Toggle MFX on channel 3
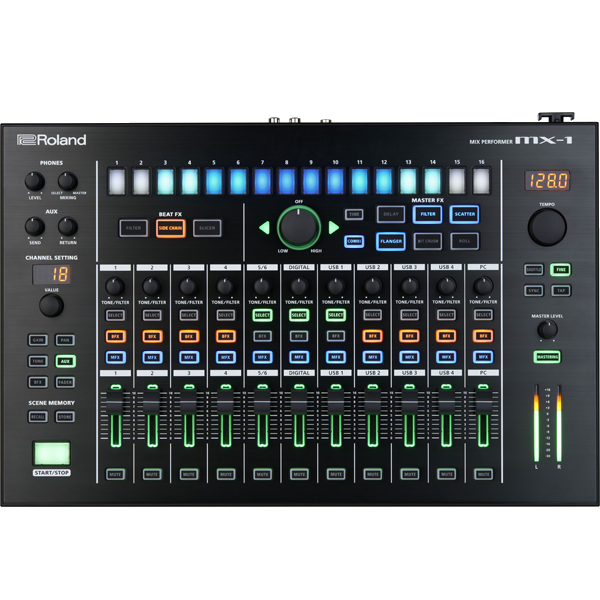 click(189, 357)
